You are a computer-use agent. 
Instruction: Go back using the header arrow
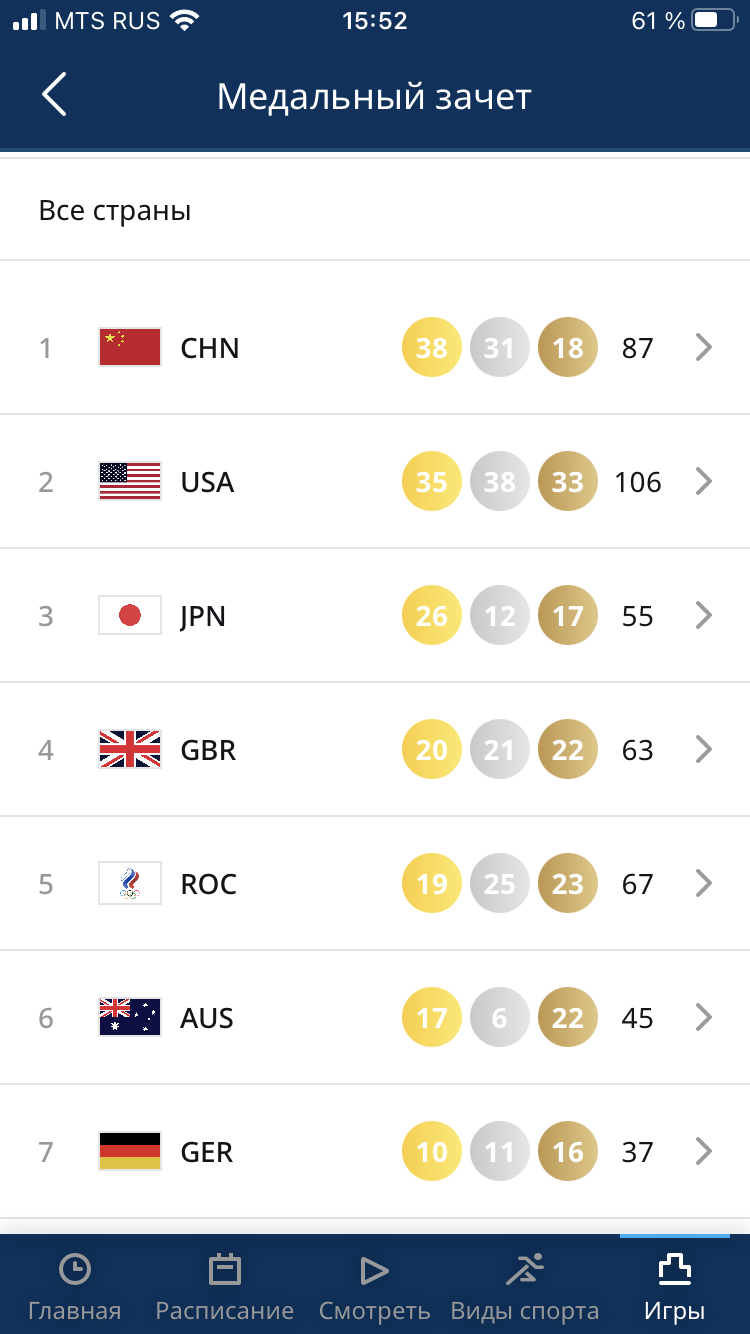coord(54,95)
